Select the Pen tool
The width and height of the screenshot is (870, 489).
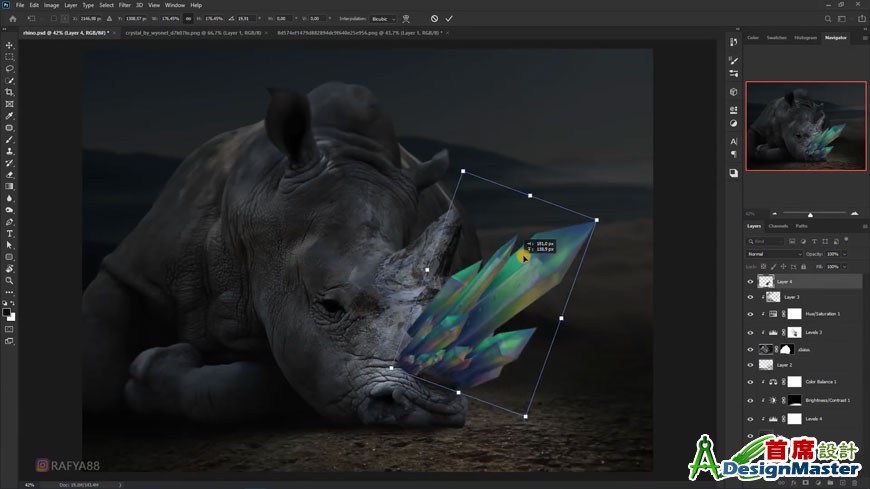9,222
